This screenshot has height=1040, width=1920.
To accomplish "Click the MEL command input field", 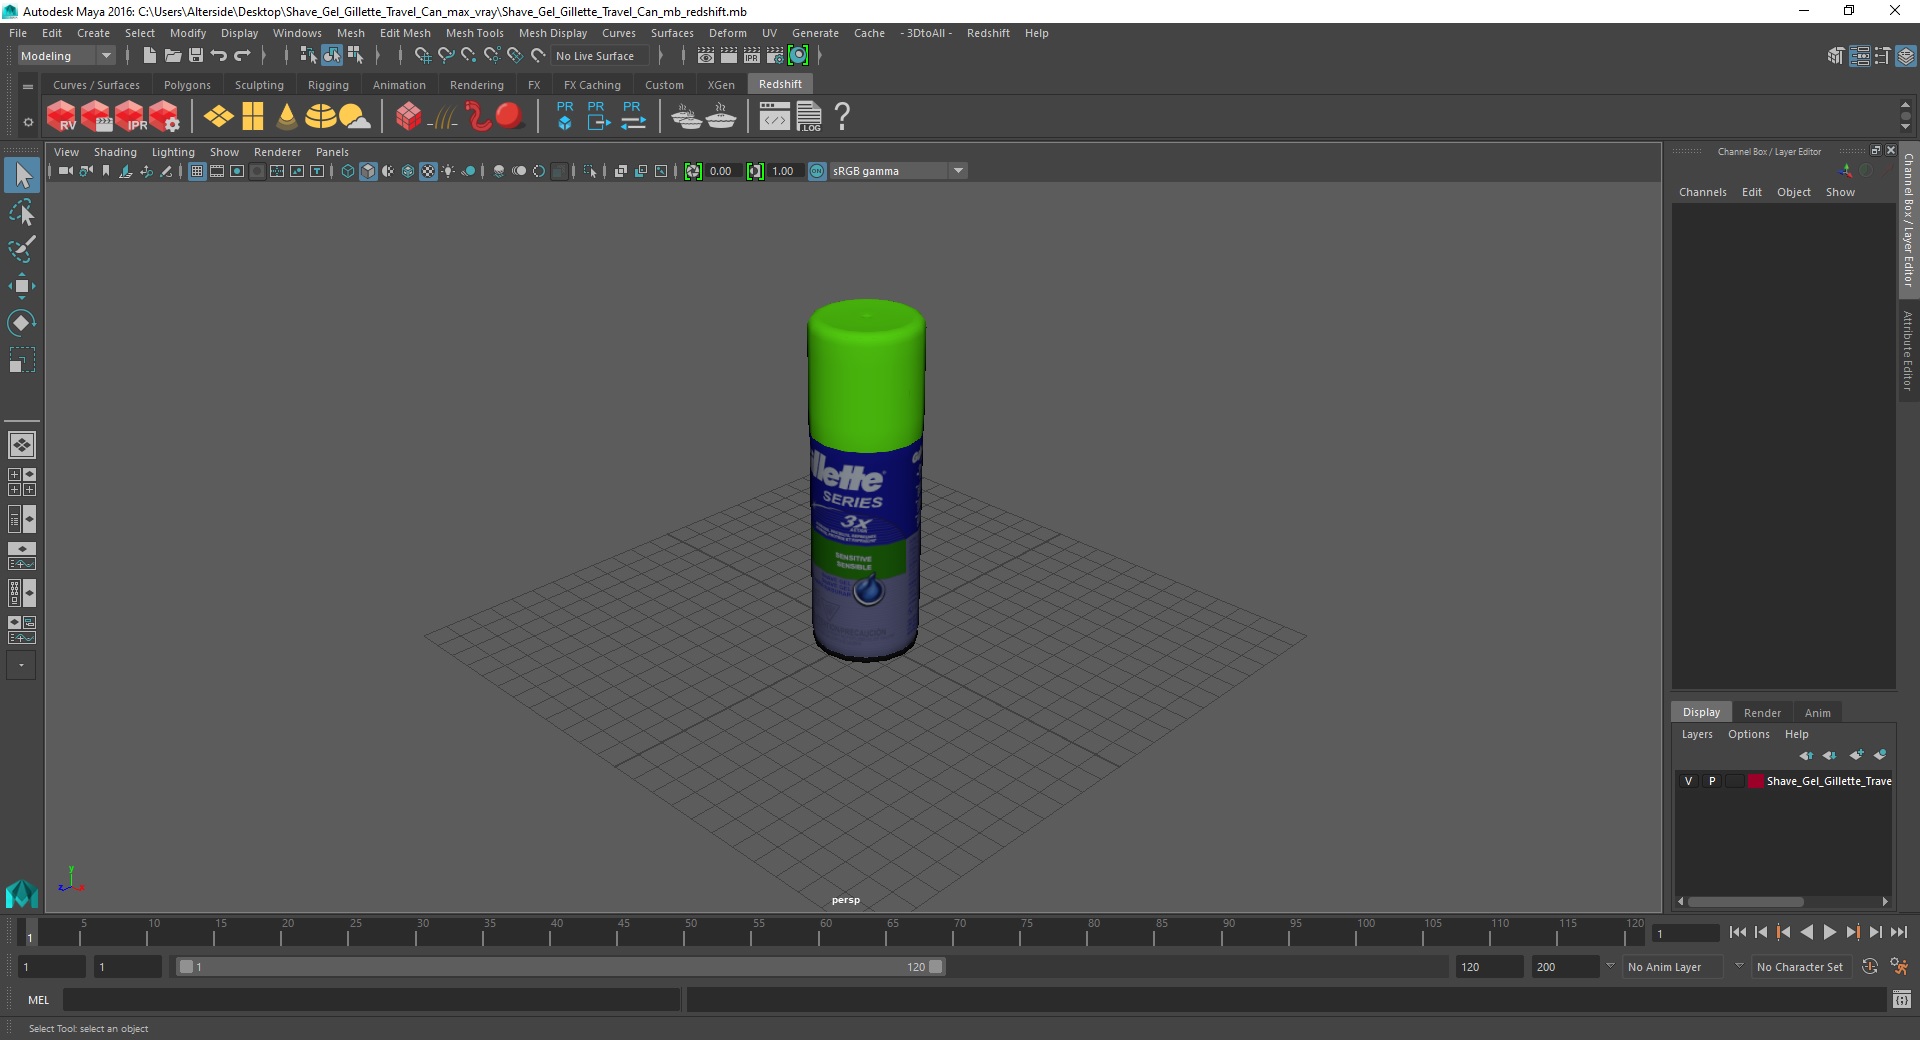I will click(372, 999).
